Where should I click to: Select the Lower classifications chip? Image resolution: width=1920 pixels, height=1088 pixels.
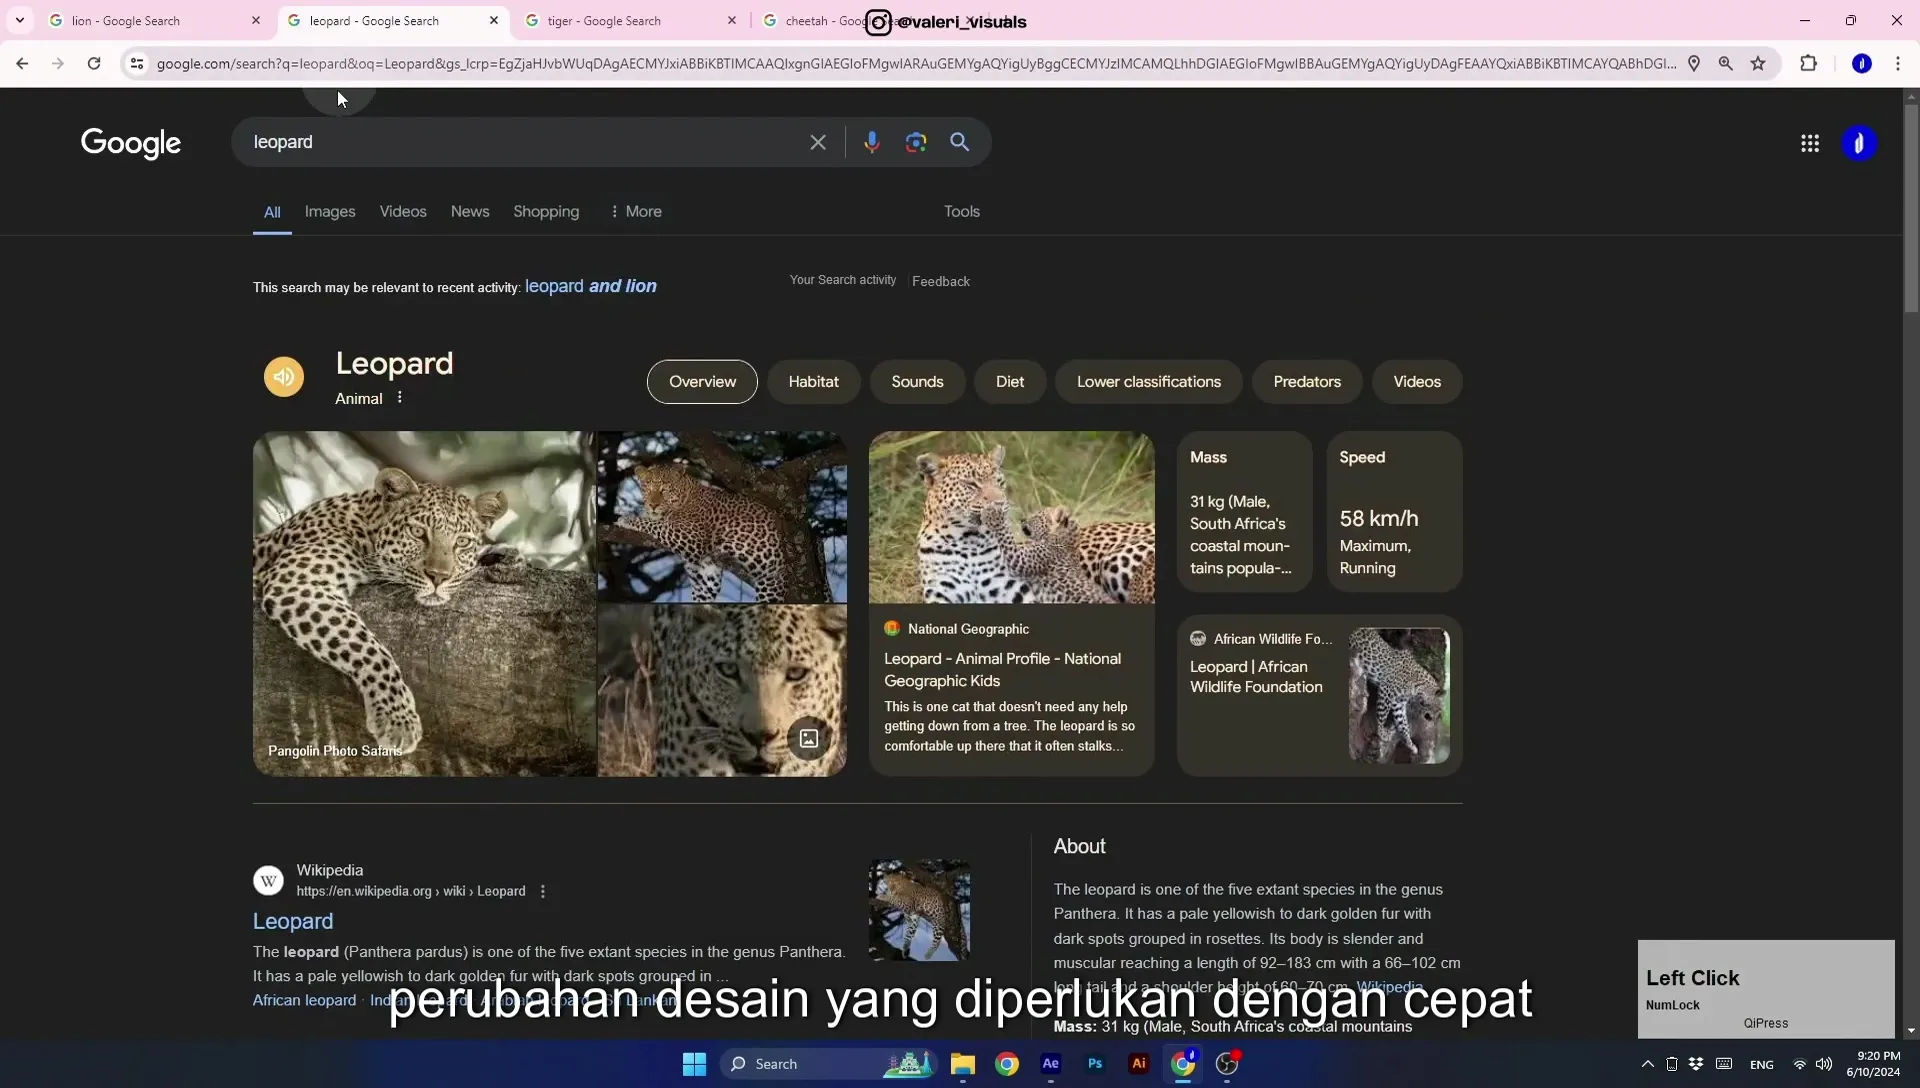[1148, 382]
